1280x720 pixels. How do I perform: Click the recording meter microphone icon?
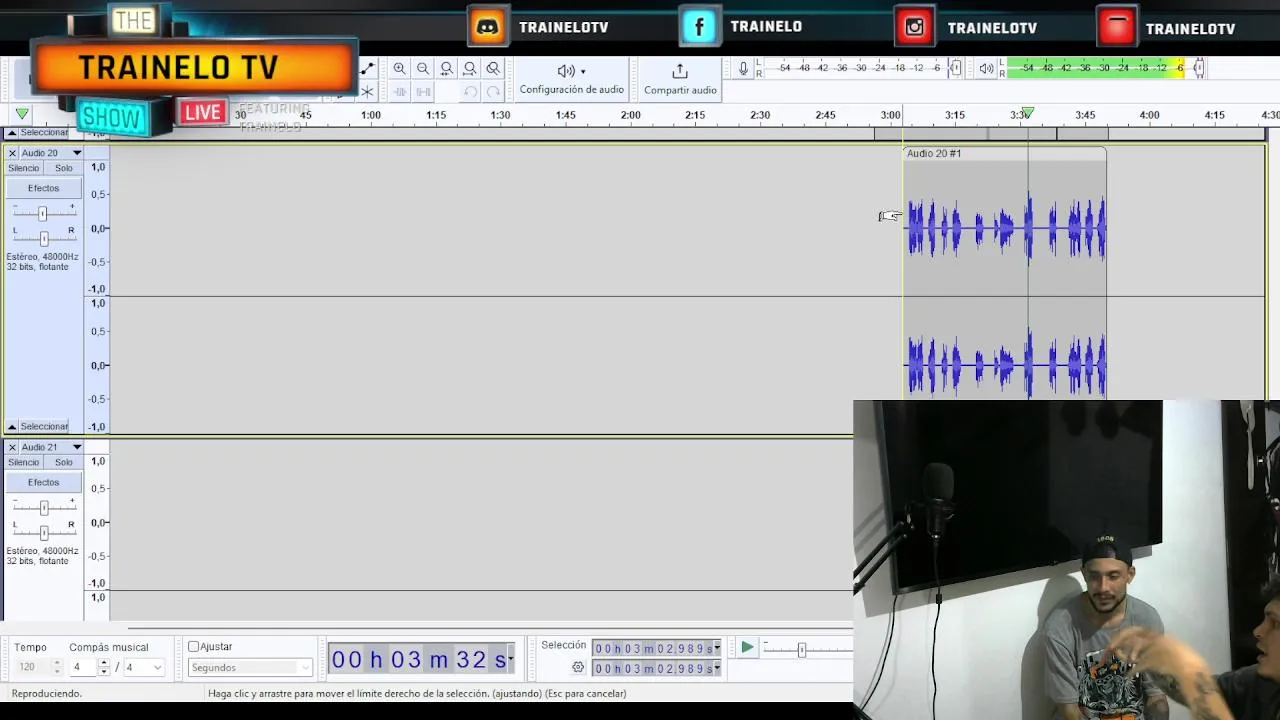[743, 68]
